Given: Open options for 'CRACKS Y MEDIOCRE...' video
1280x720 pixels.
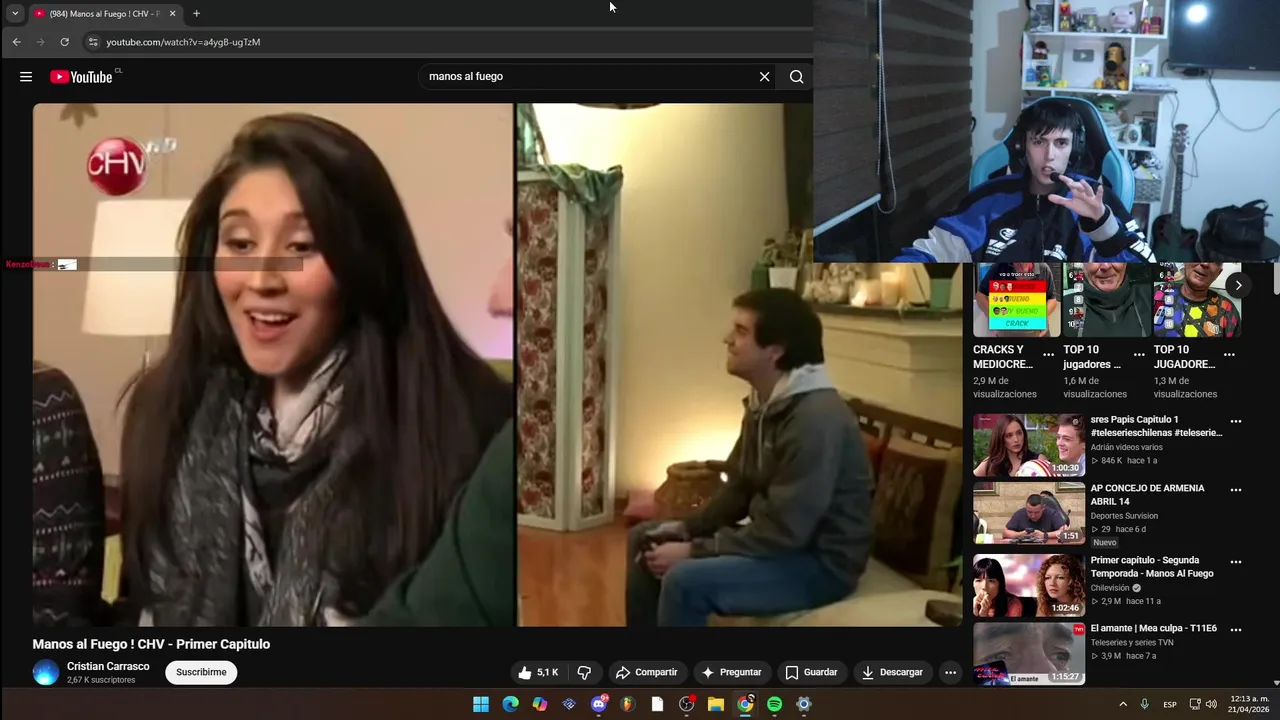Looking at the screenshot, I should [1048, 355].
